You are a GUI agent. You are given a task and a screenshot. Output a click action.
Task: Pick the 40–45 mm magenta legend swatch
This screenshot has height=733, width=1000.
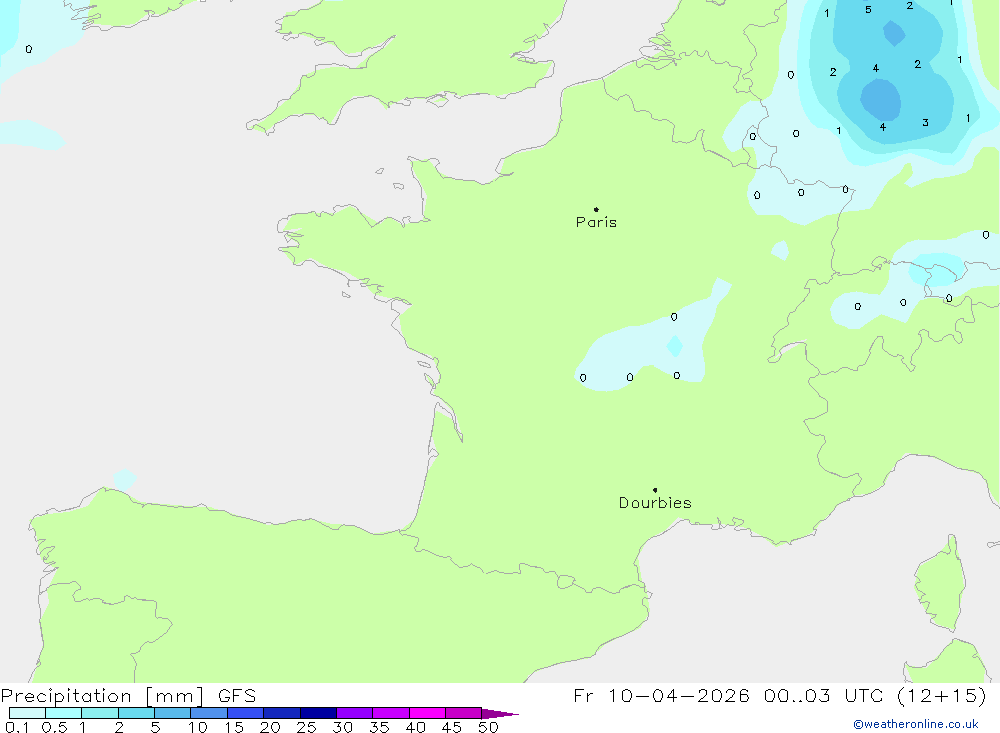click(427, 713)
